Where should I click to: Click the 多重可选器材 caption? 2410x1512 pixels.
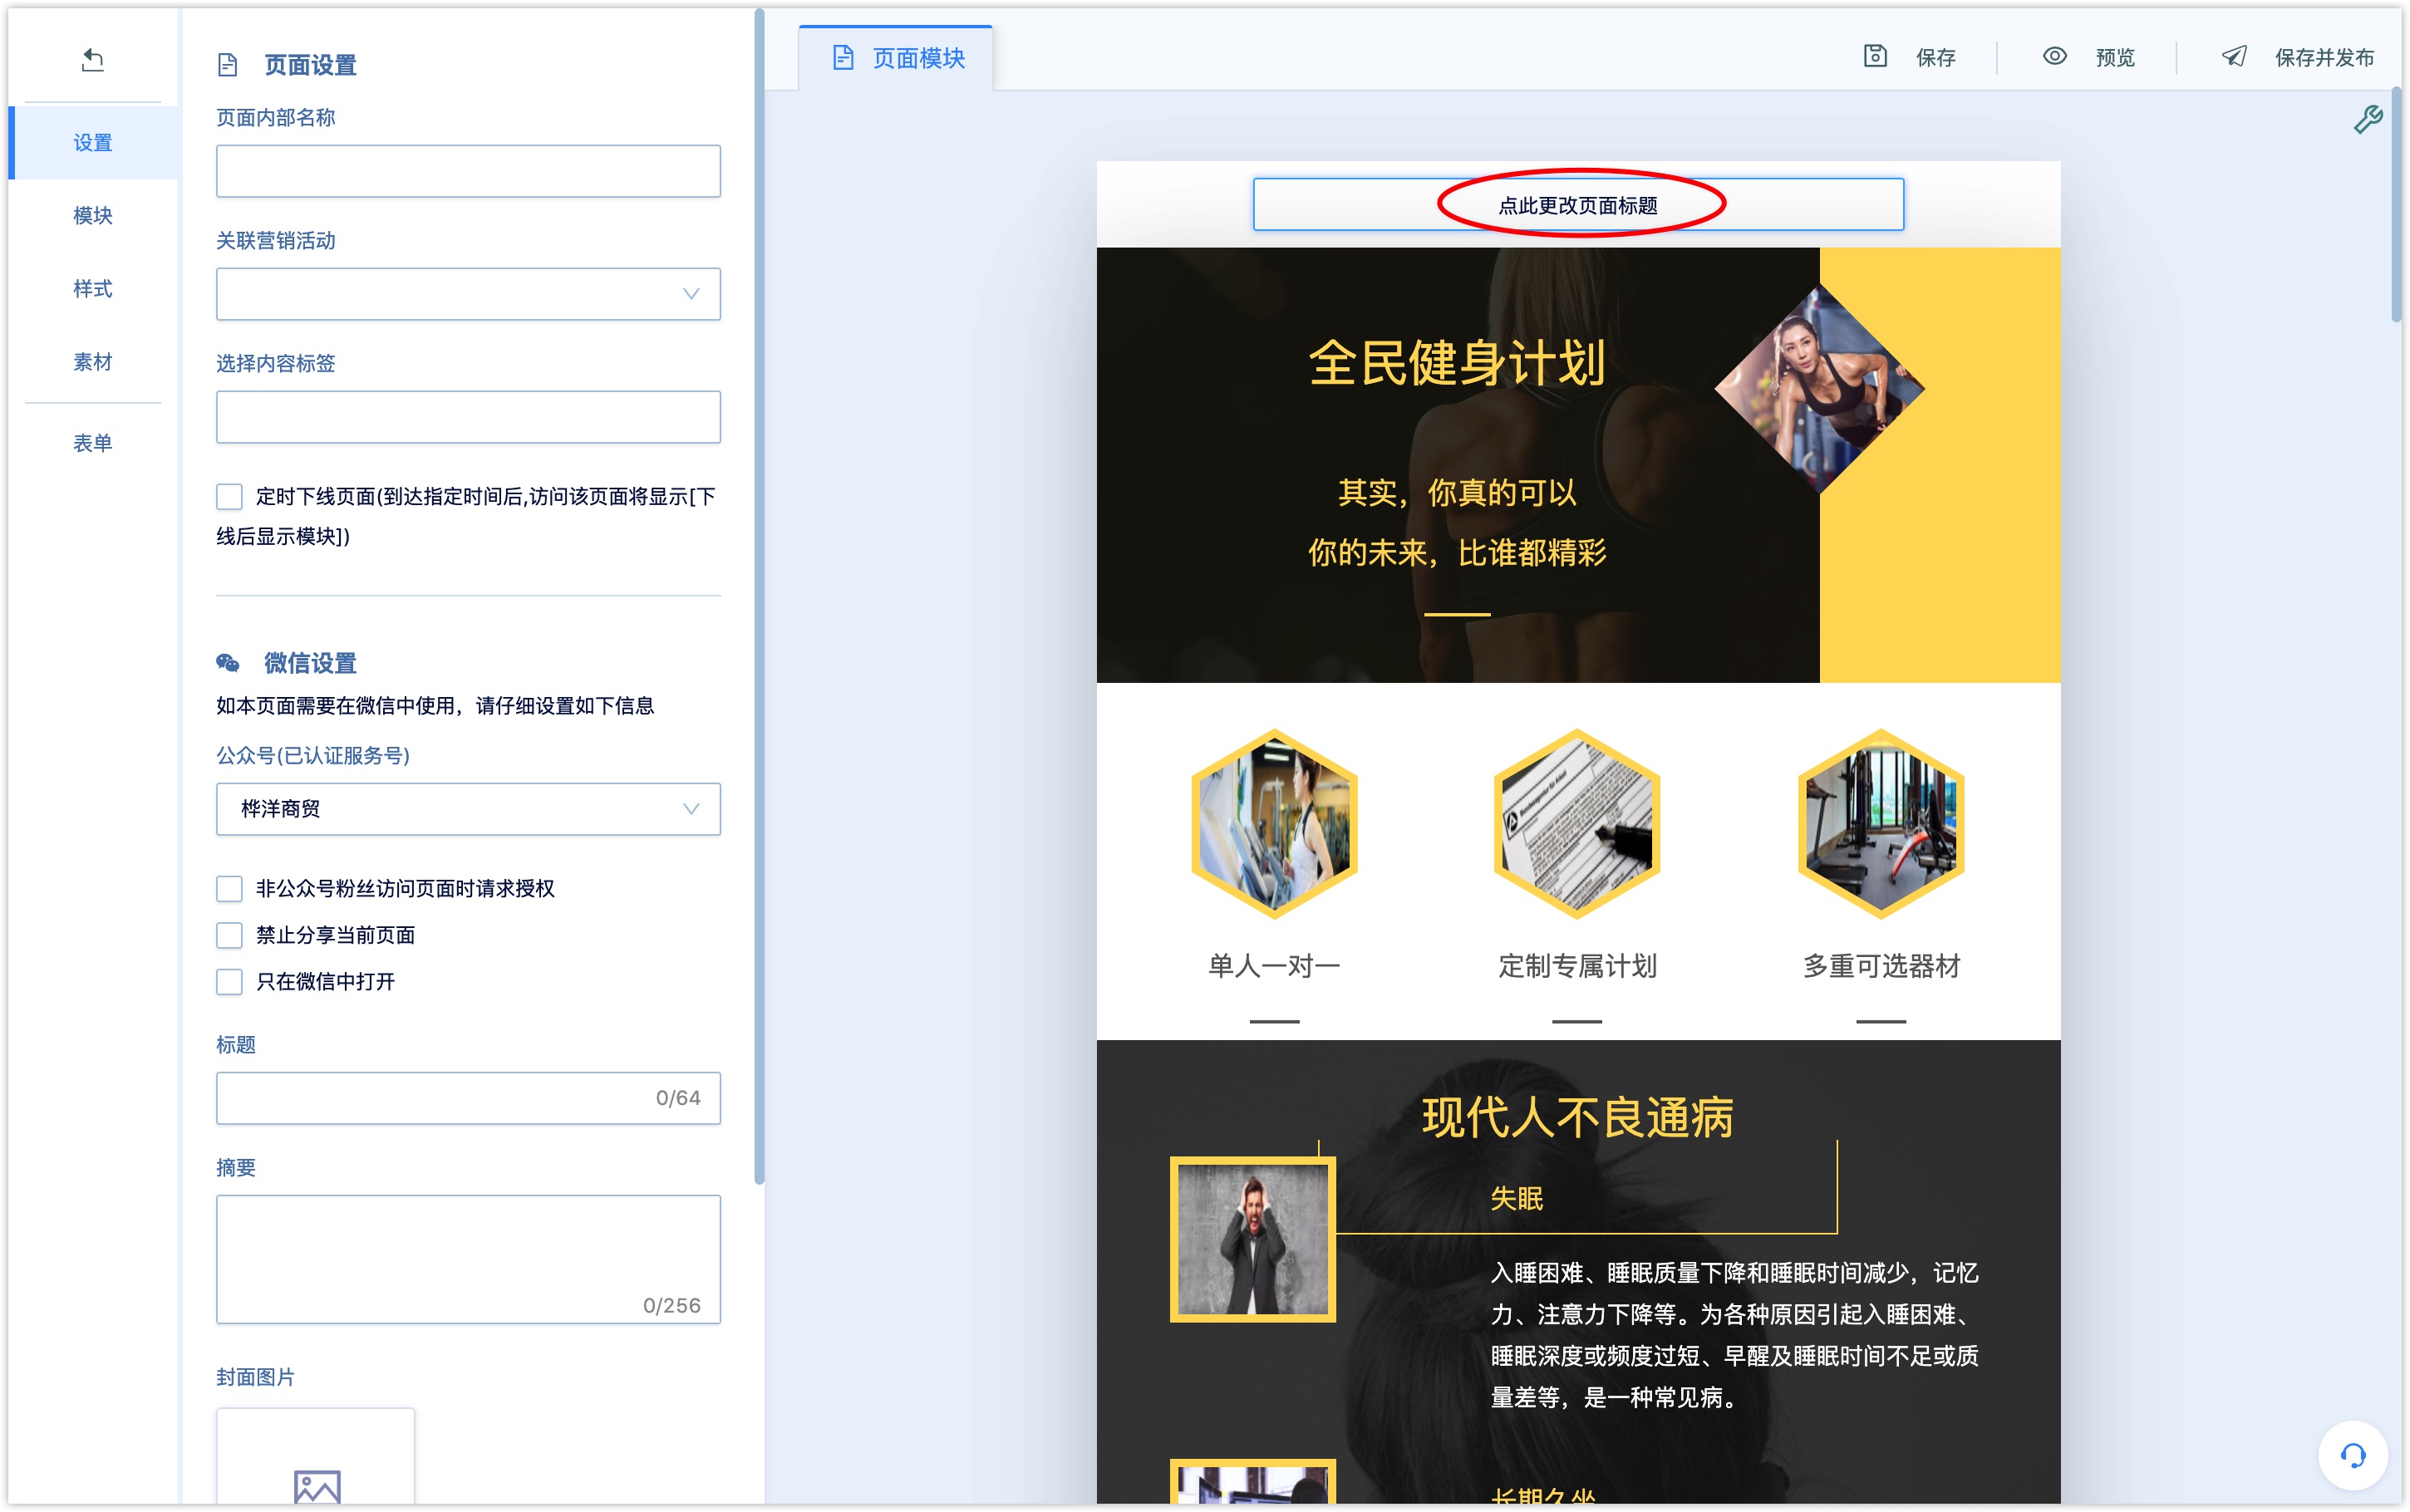1881,965
